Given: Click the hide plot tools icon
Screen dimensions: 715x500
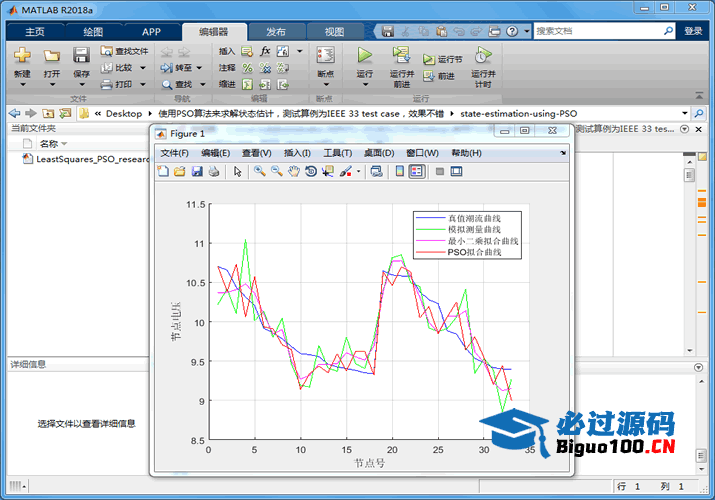Looking at the screenshot, I should click(x=440, y=171).
